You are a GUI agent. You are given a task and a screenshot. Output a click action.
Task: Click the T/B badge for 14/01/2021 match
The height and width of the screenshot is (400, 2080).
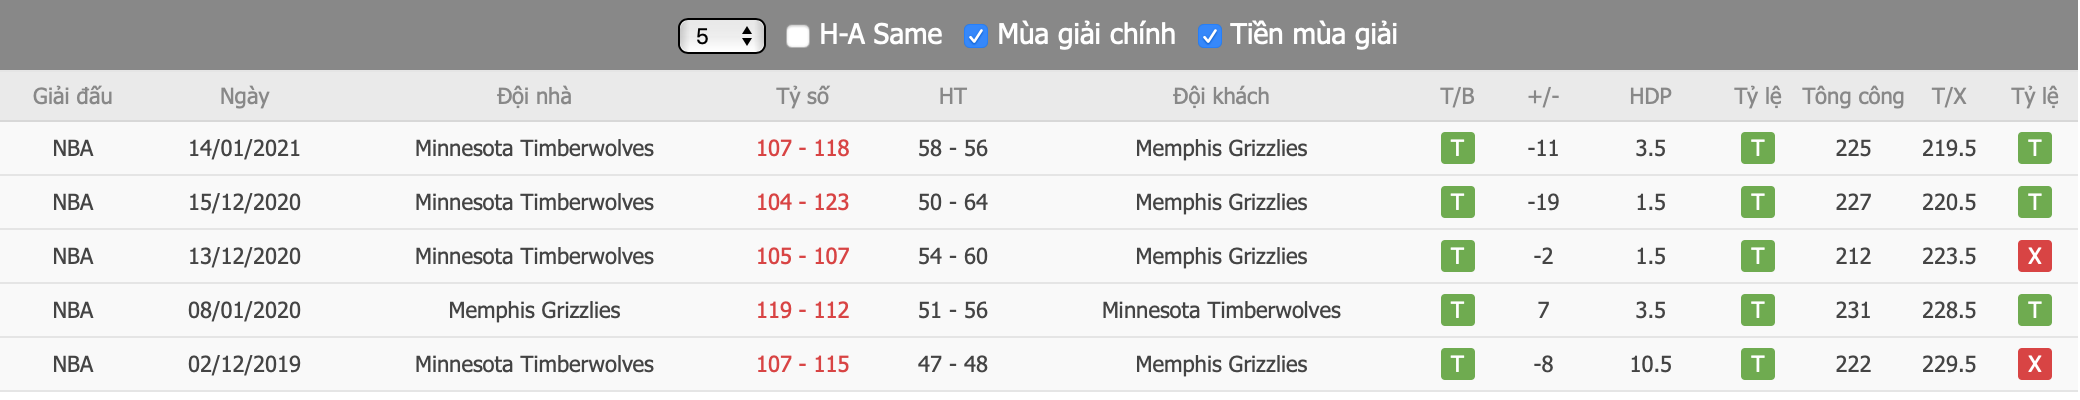[x=1457, y=148]
